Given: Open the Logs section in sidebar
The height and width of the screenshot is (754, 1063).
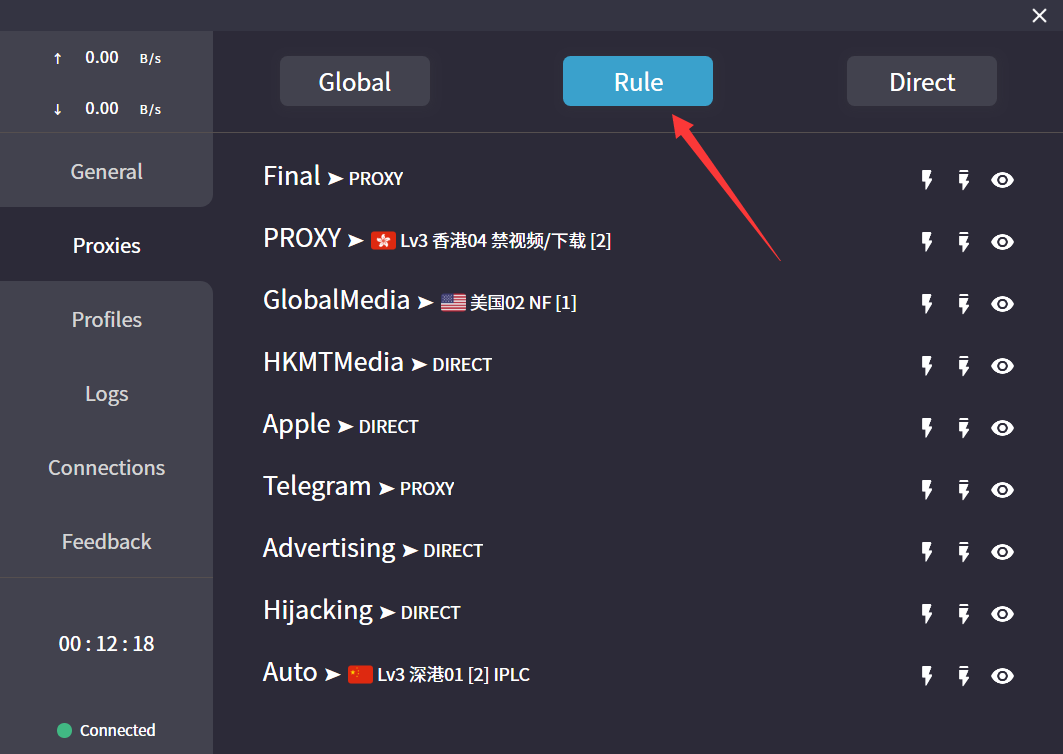Looking at the screenshot, I should point(106,394).
